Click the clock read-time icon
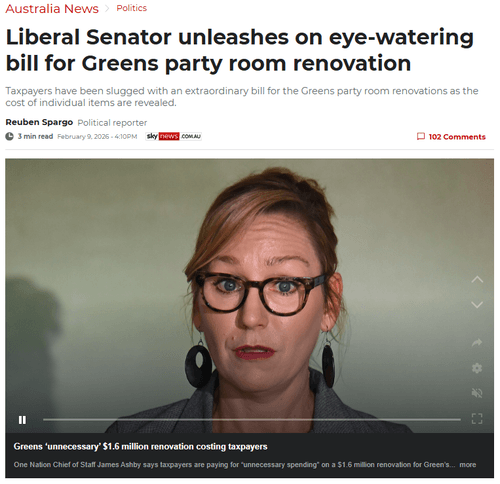 click(x=10, y=136)
